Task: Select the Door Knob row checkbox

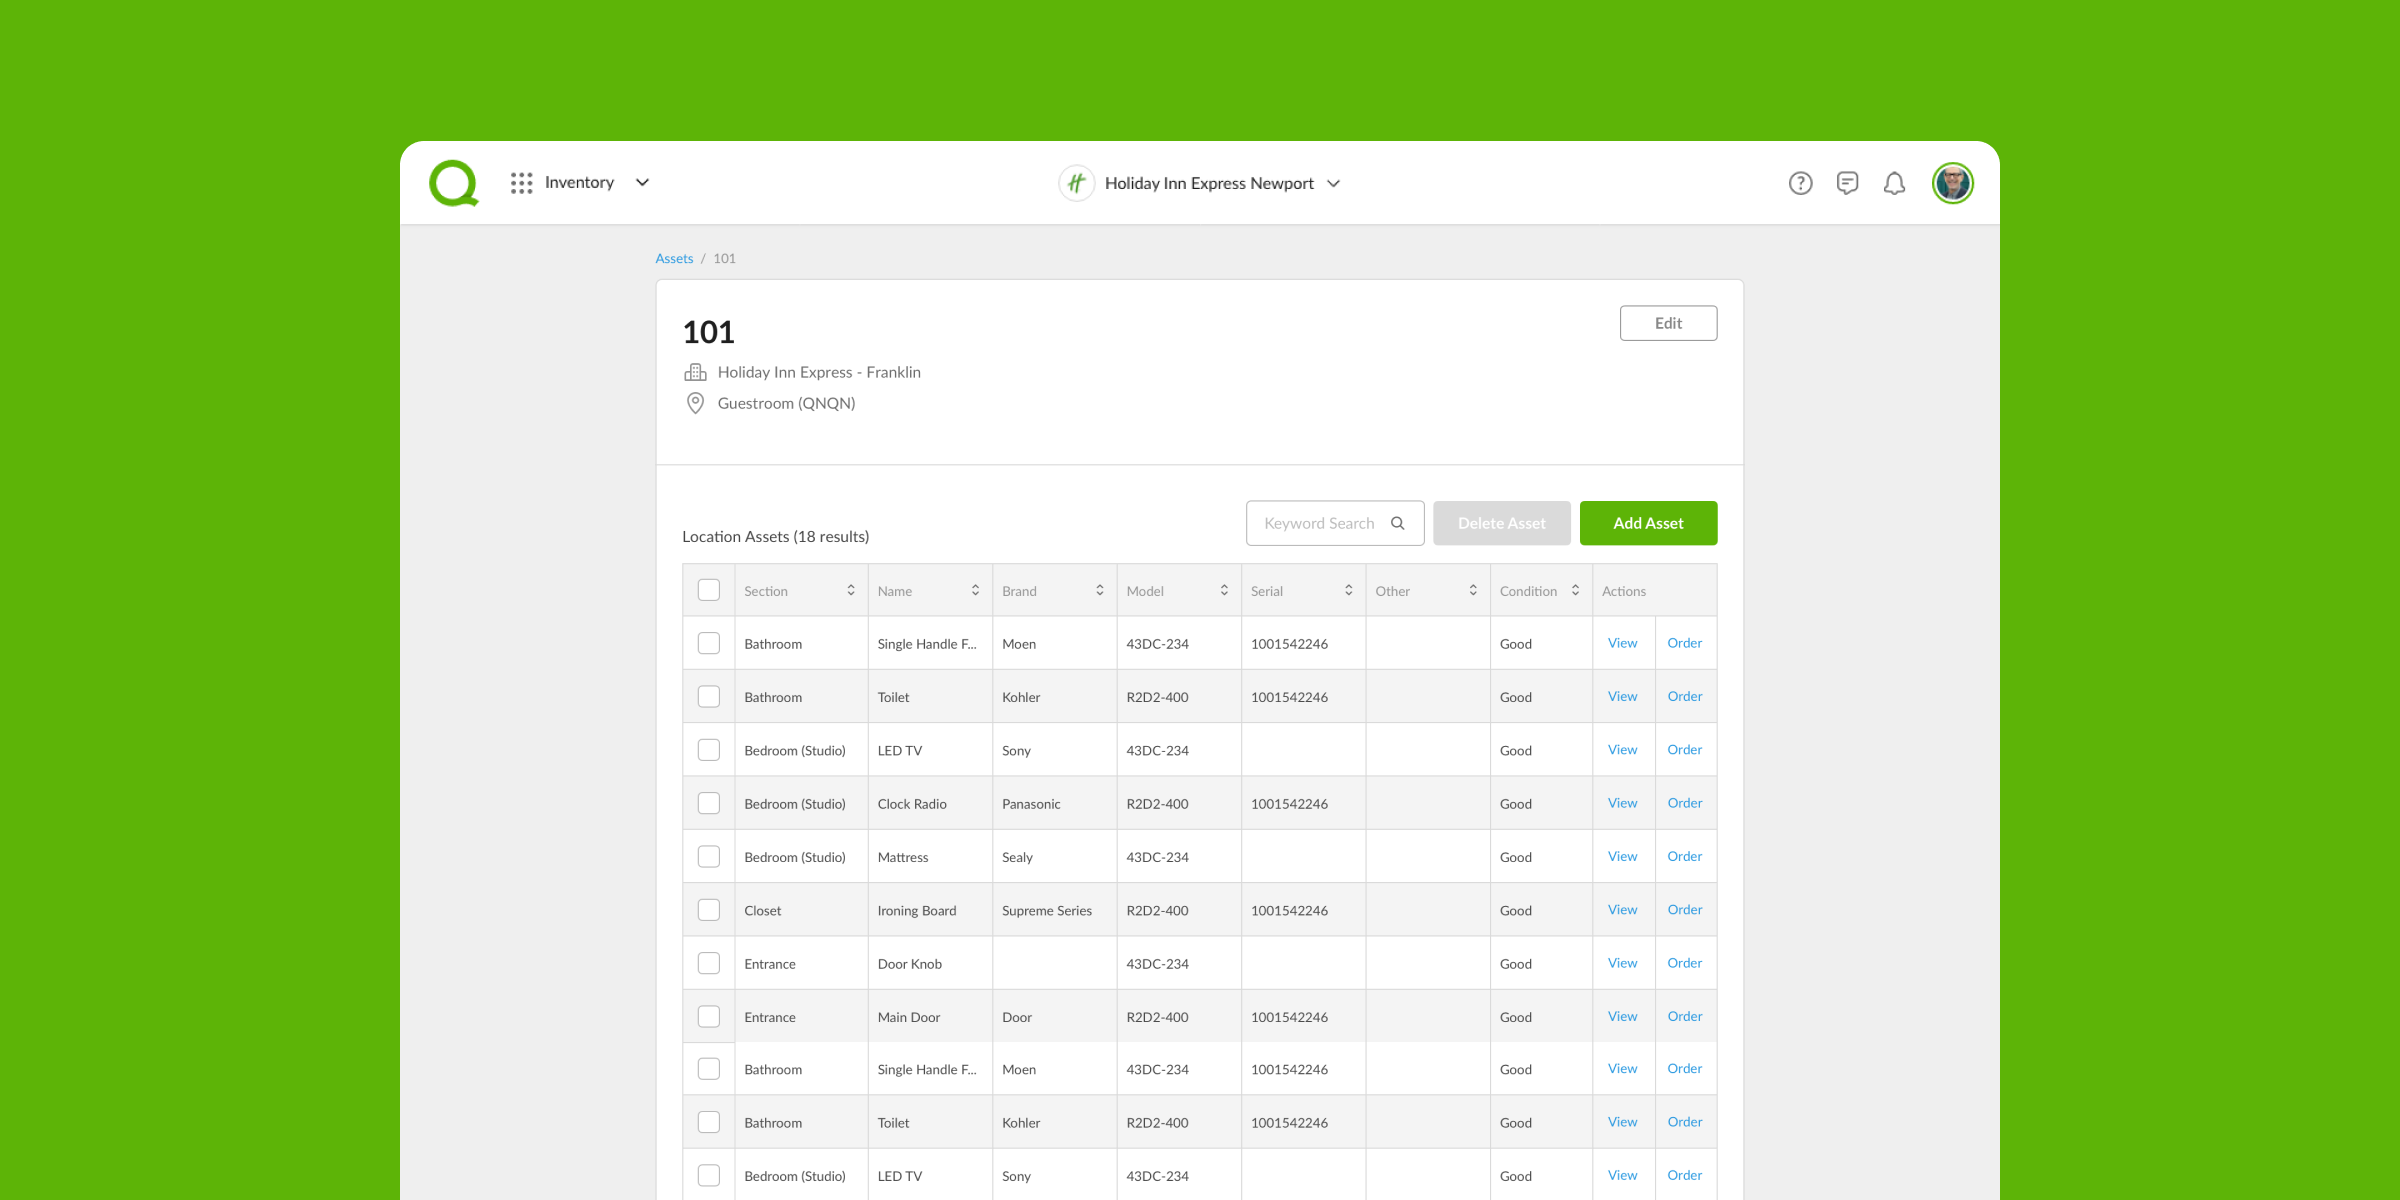Action: click(709, 963)
